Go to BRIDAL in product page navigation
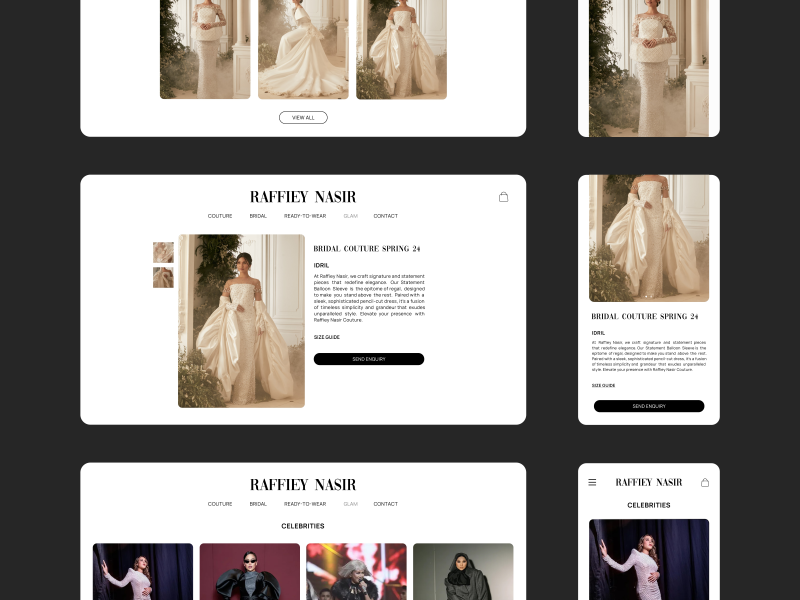 pos(258,216)
